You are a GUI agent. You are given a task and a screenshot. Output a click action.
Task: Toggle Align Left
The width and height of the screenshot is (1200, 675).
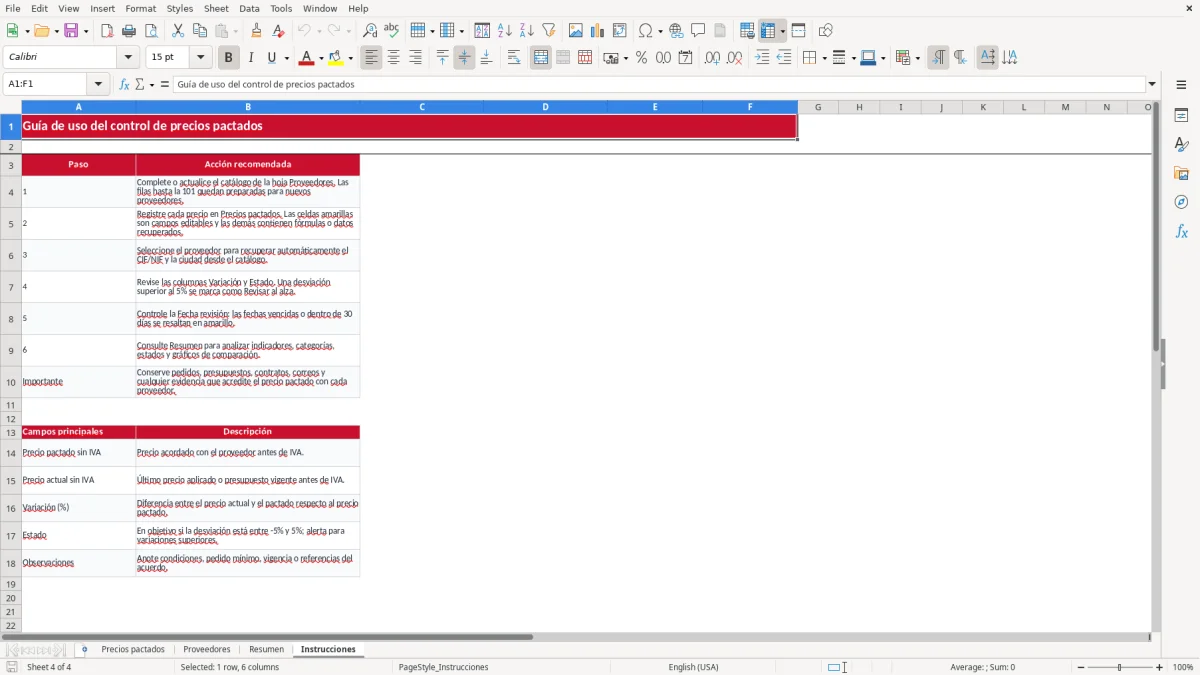click(x=372, y=58)
